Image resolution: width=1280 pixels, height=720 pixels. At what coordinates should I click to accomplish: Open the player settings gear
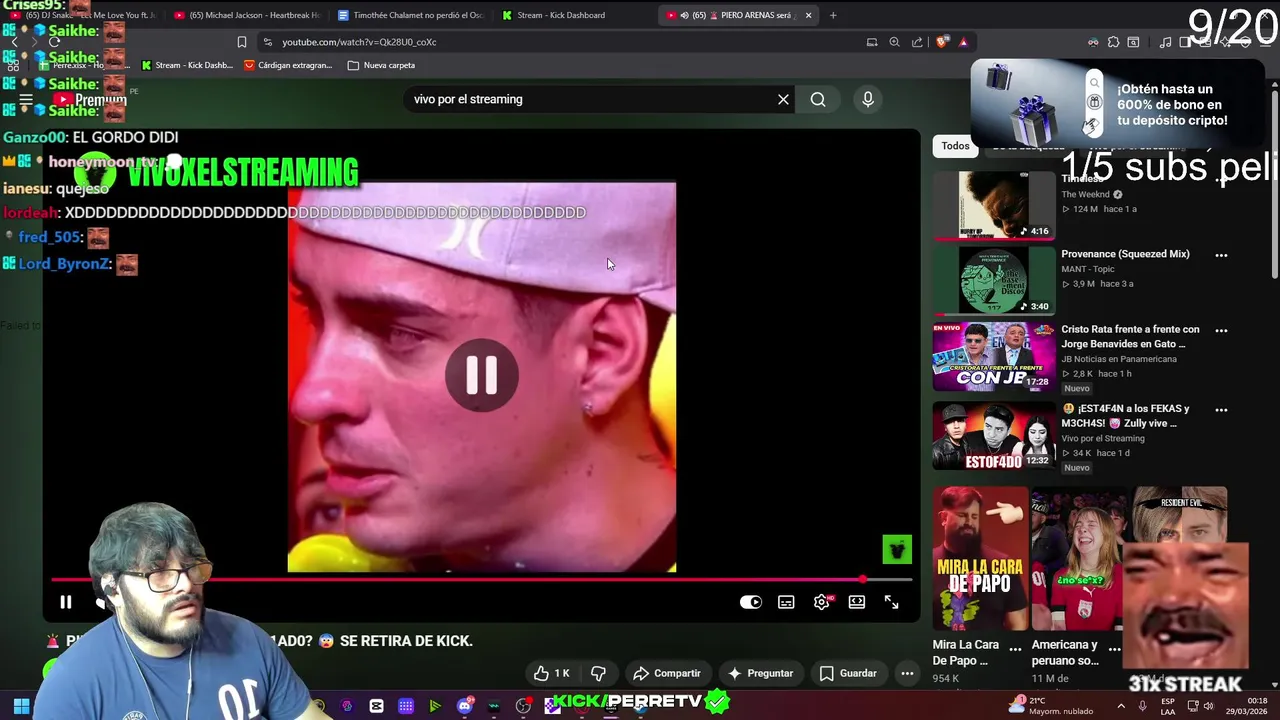[x=821, y=602]
